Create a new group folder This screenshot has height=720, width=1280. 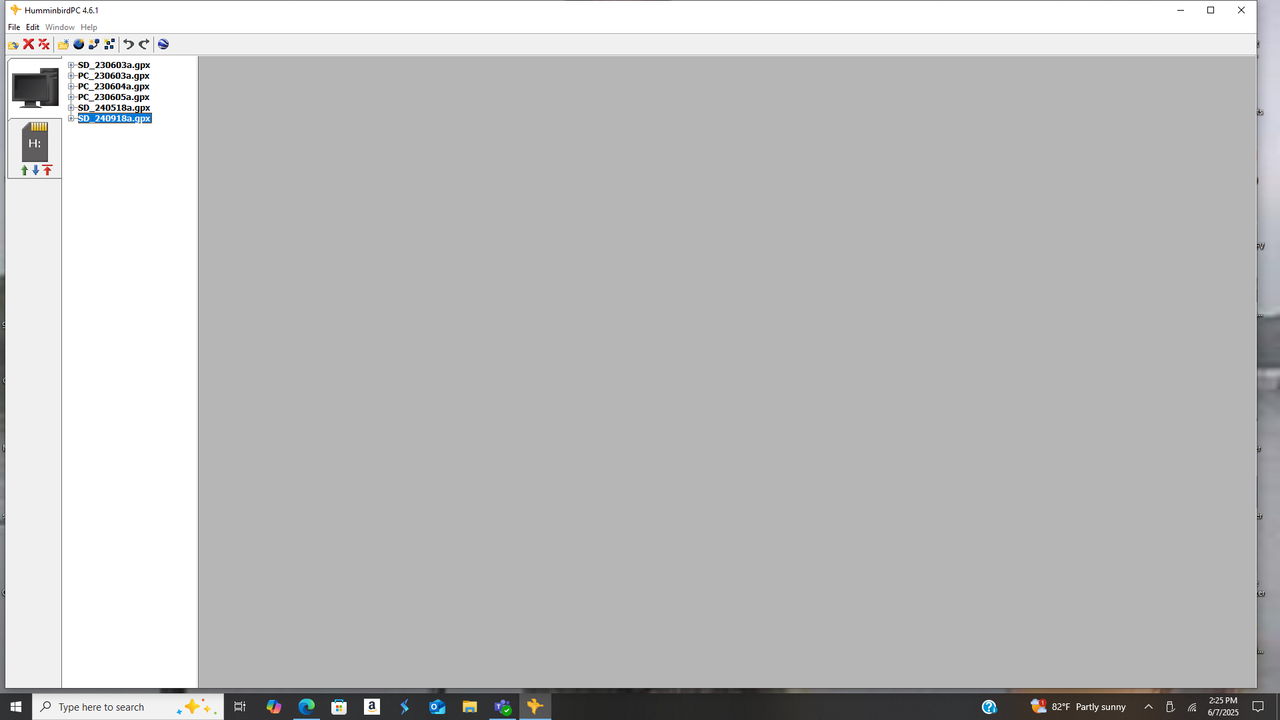pyautogui.click(x=62, y=44)
